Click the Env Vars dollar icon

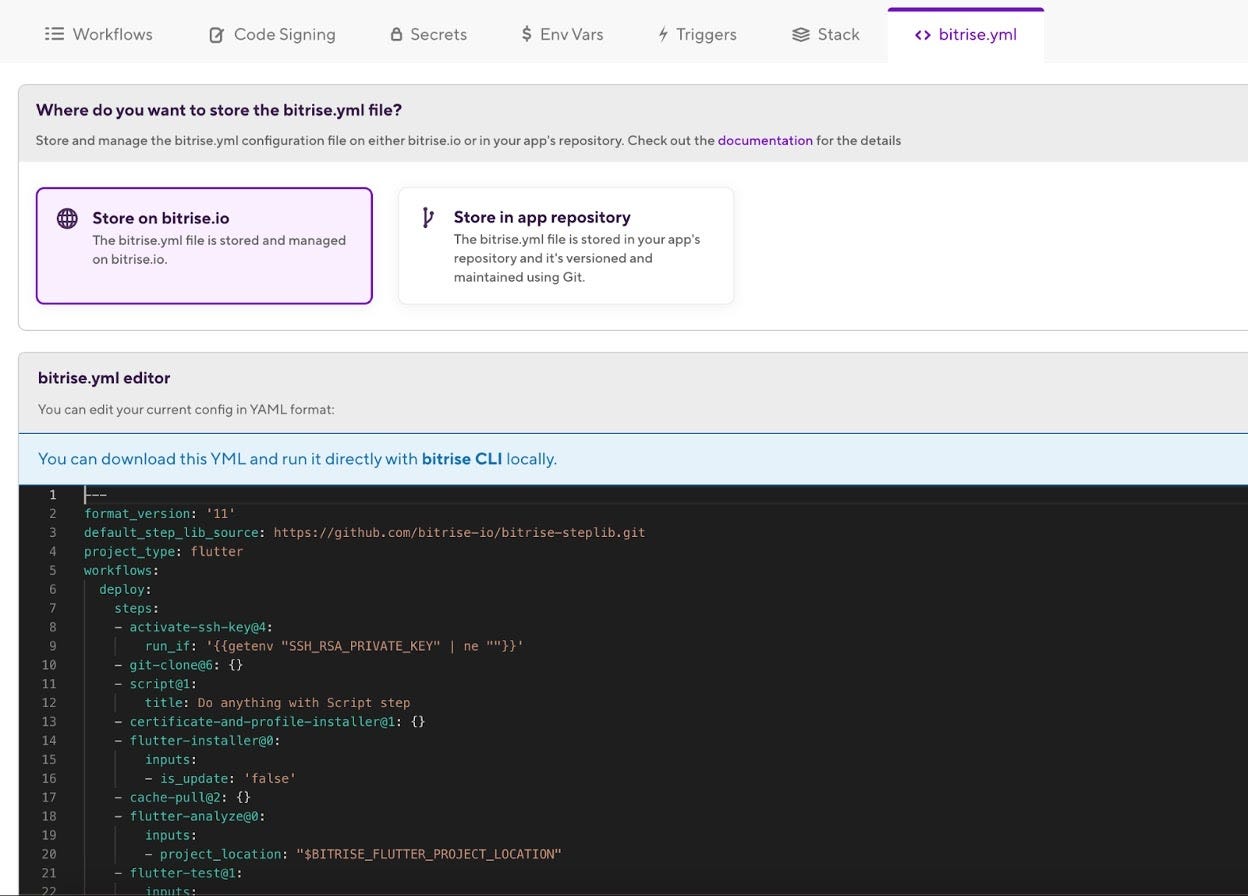pos(526,34)
